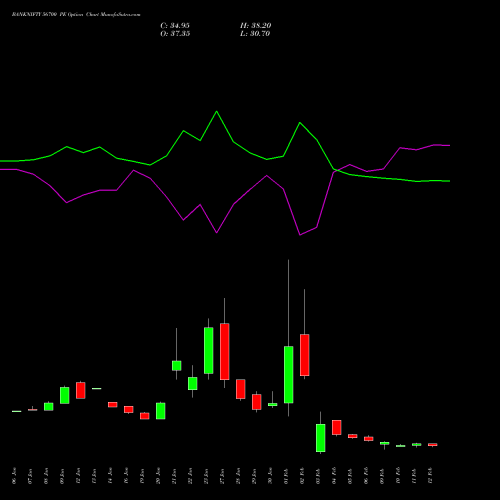Screen dimensions: 500x500
Task: Click the 12 Jan date label
Action: (x=78, y=476)
